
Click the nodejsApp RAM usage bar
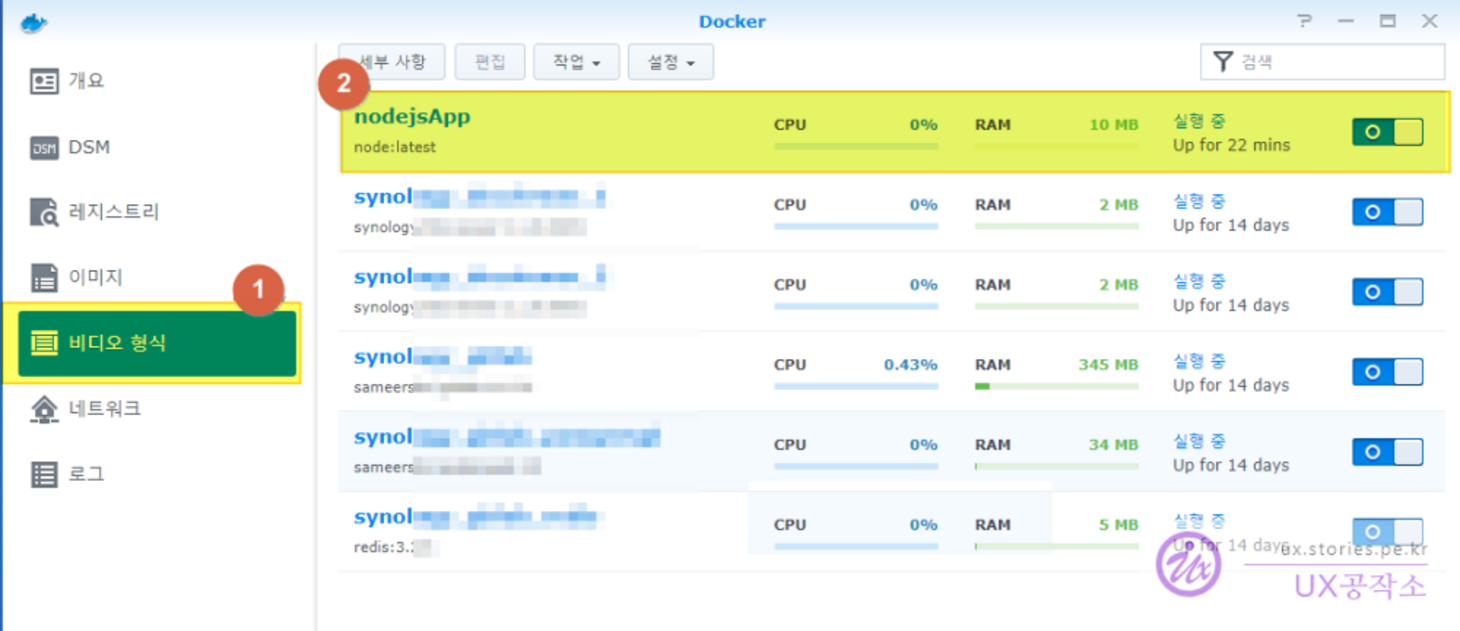coord(1056,146)
